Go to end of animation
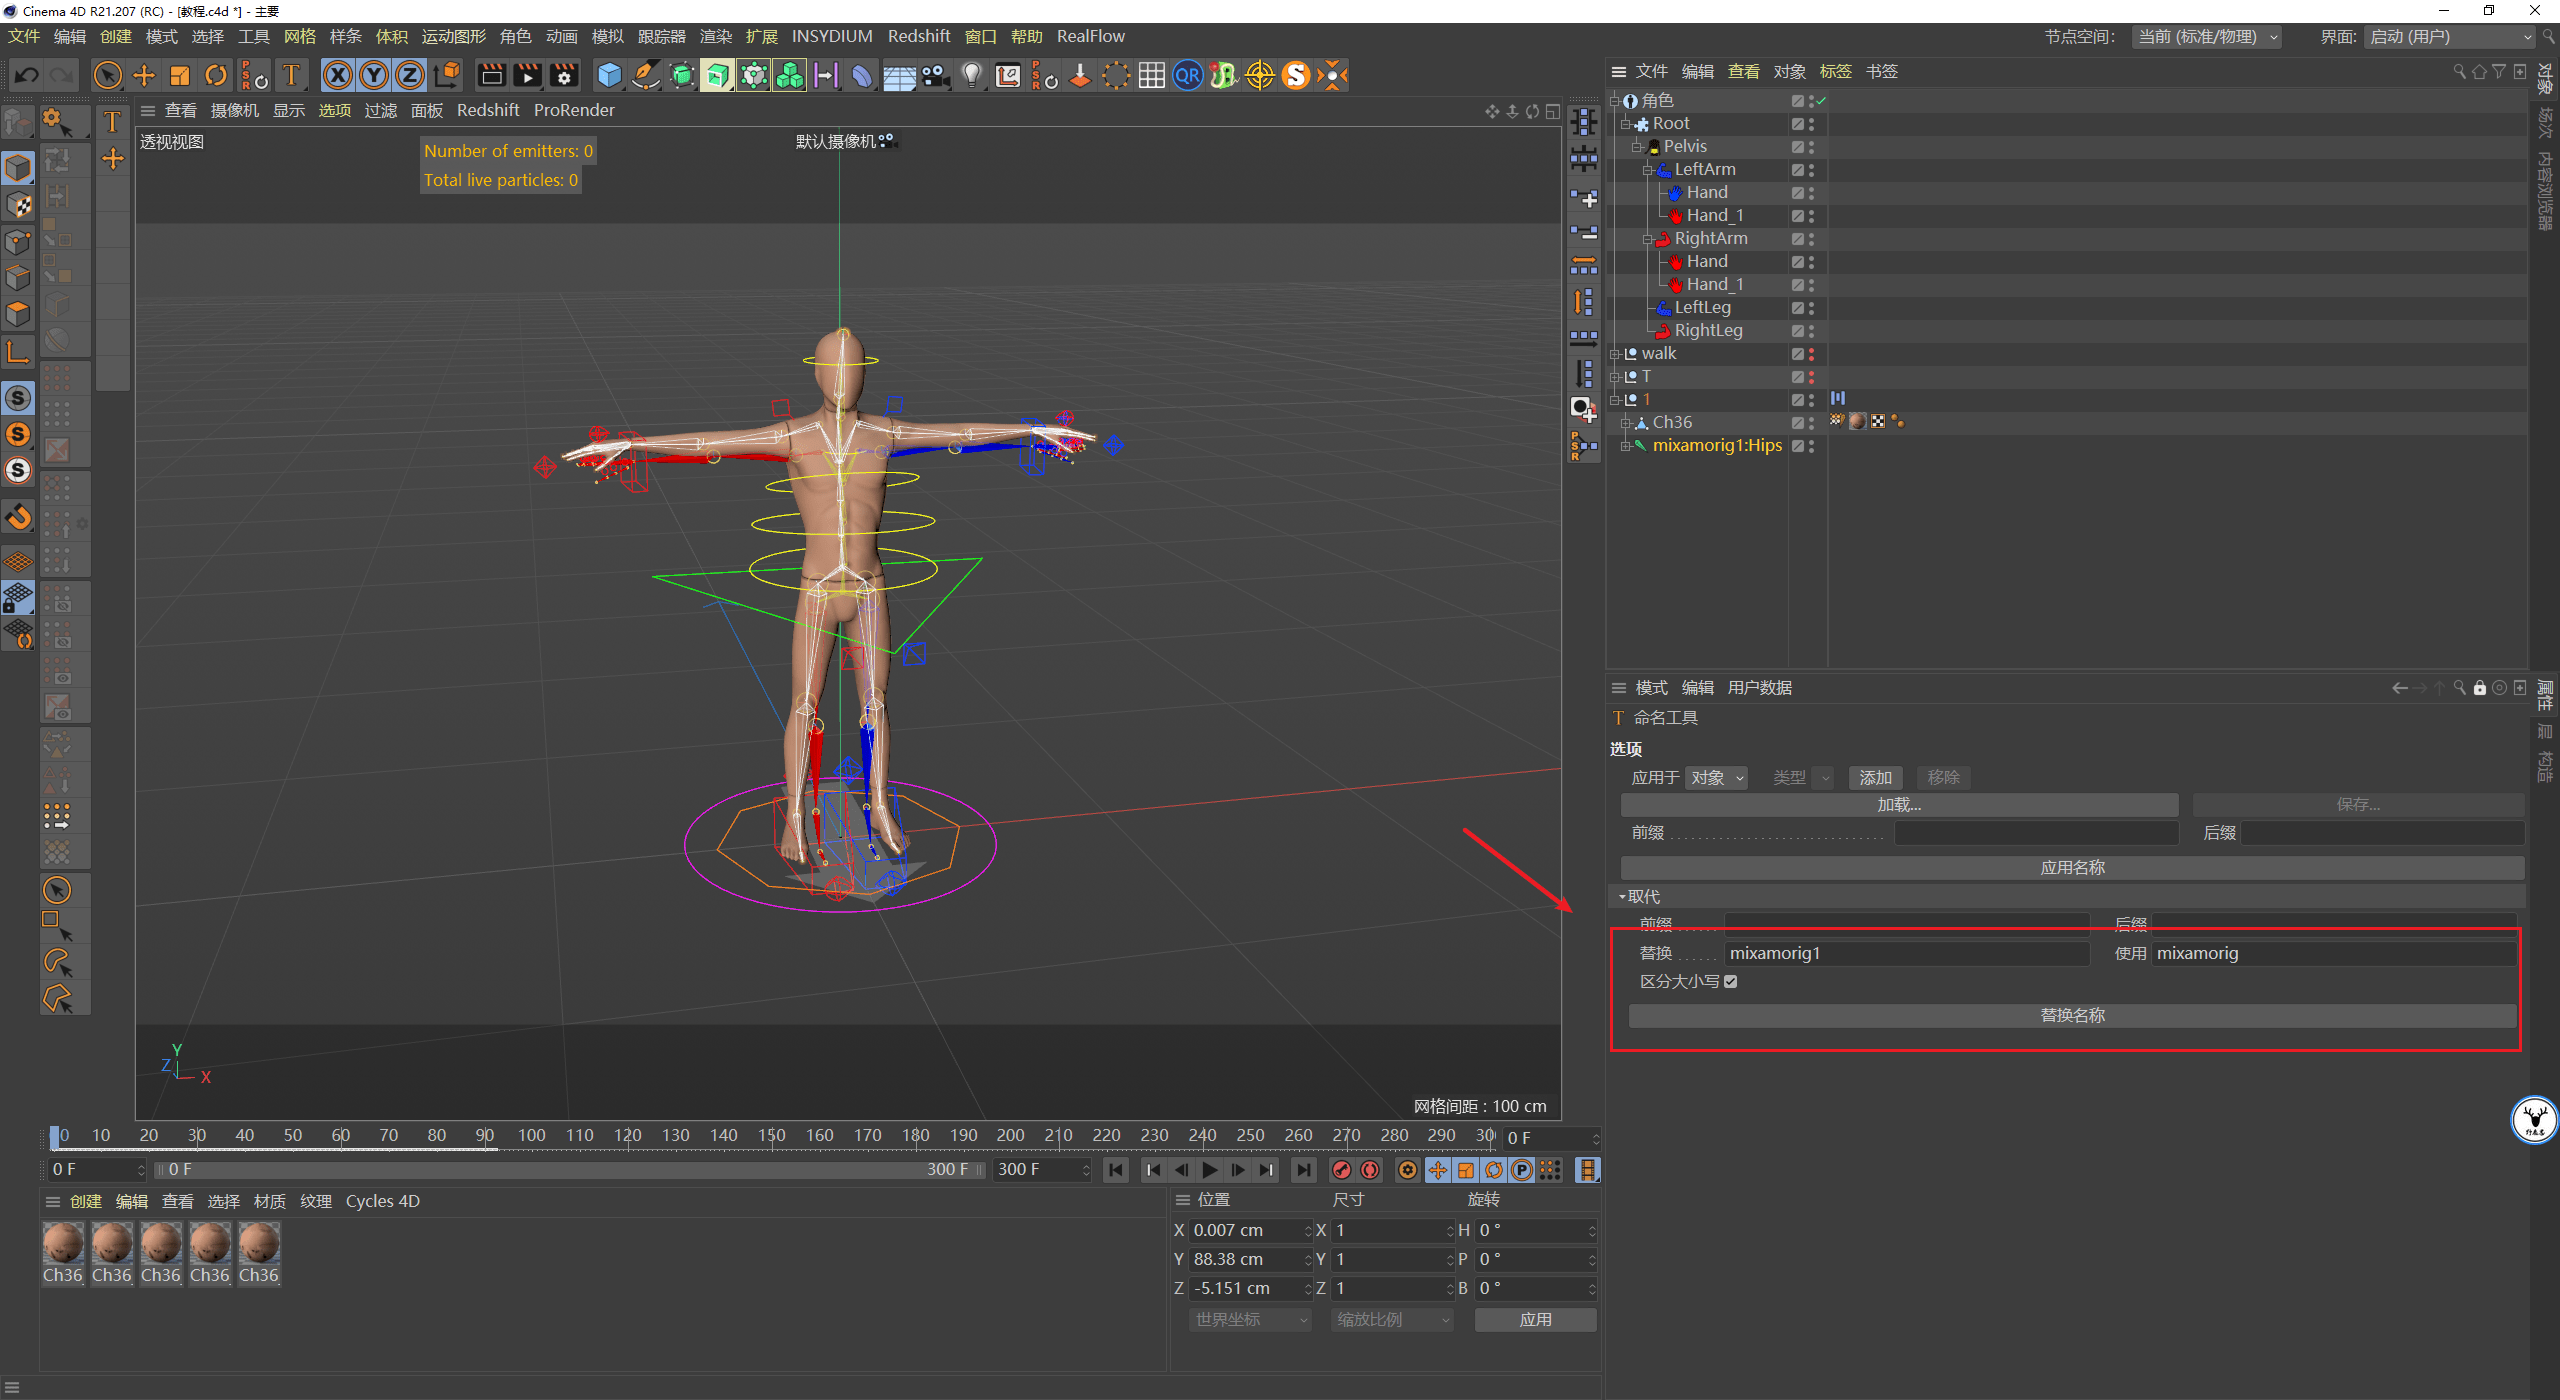2560x1400 pixels. 1303,1170
